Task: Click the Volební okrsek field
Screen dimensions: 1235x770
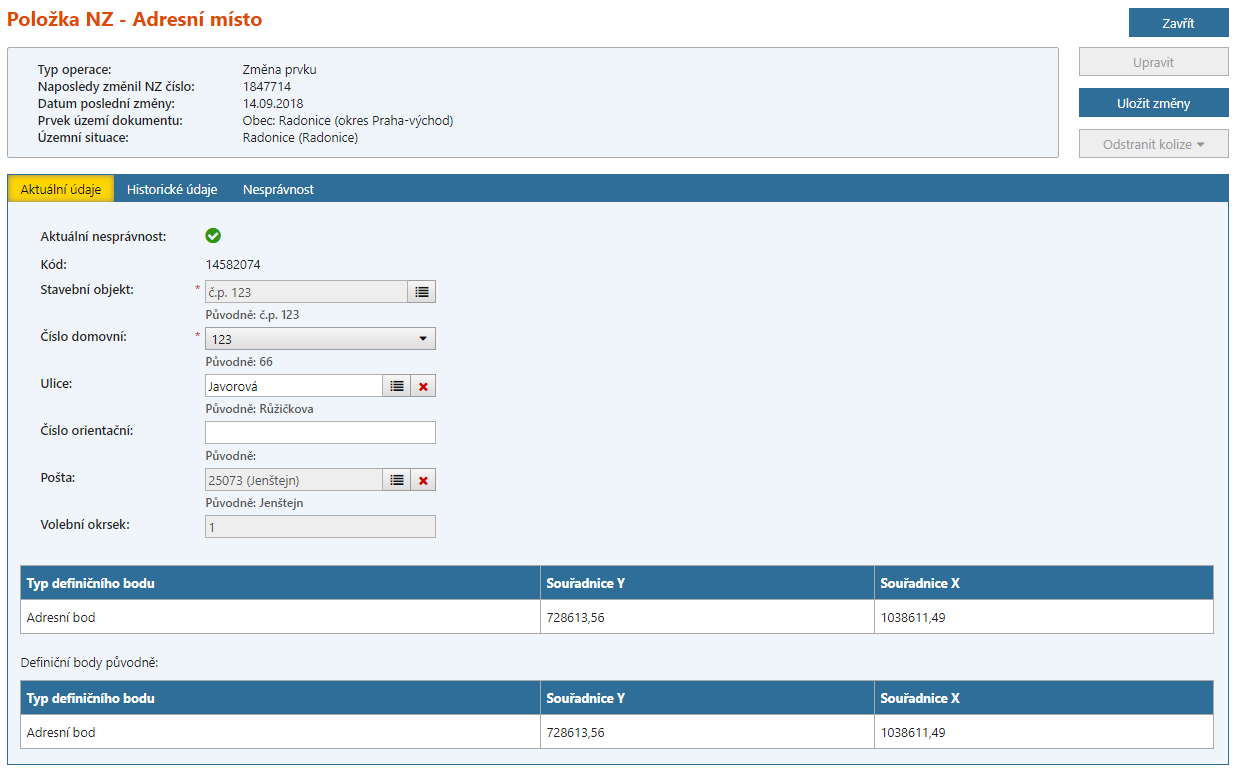Action: tap(320, 527)
